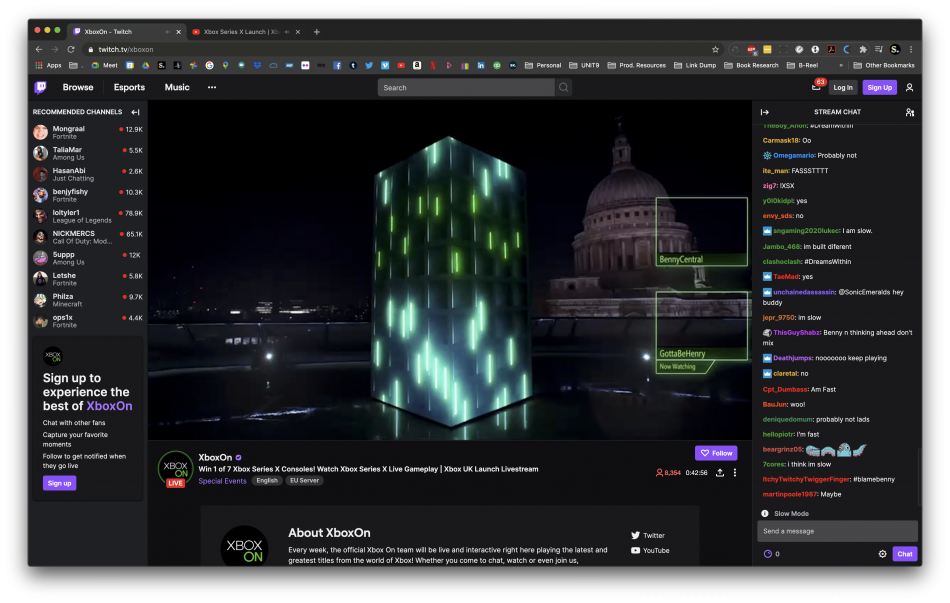
Task: Open the benjyfishy channel
Action: [x=88, y=195]
